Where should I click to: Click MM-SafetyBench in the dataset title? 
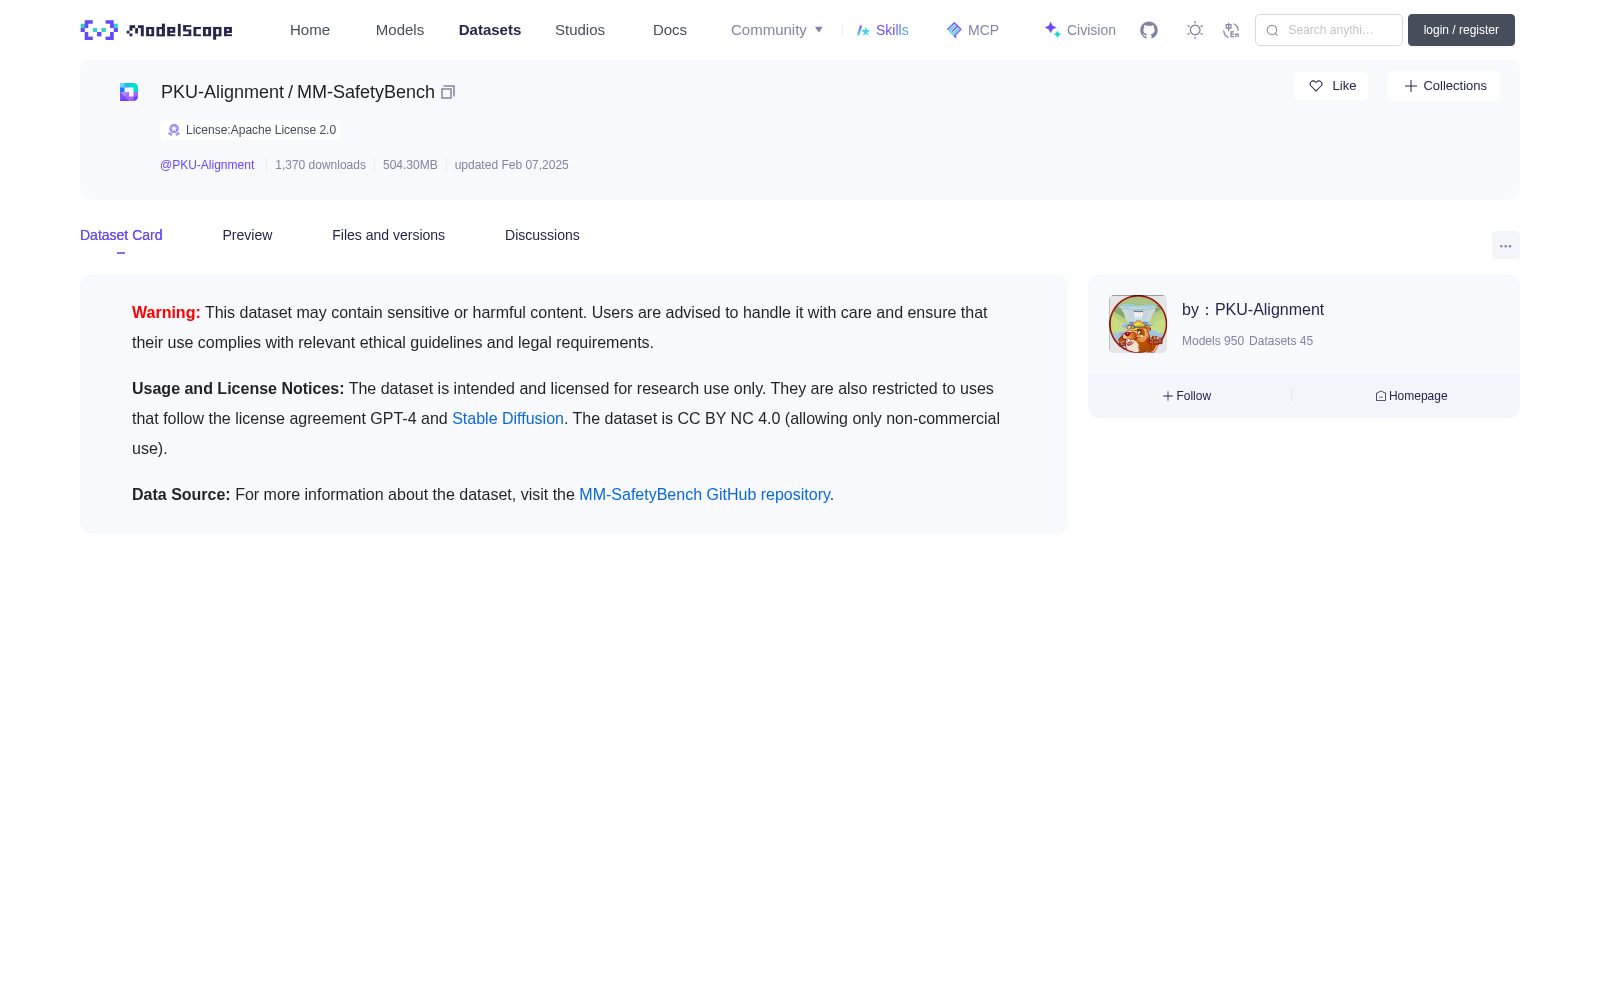point(366,92)
